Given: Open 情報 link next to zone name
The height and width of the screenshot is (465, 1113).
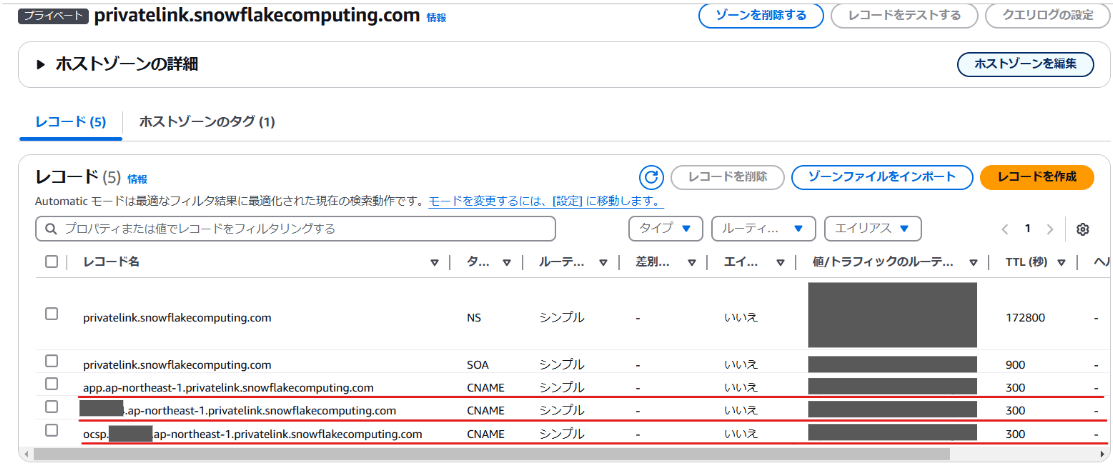Looking at the screenshot, I should pyautogui.click(x=437, y=17).
